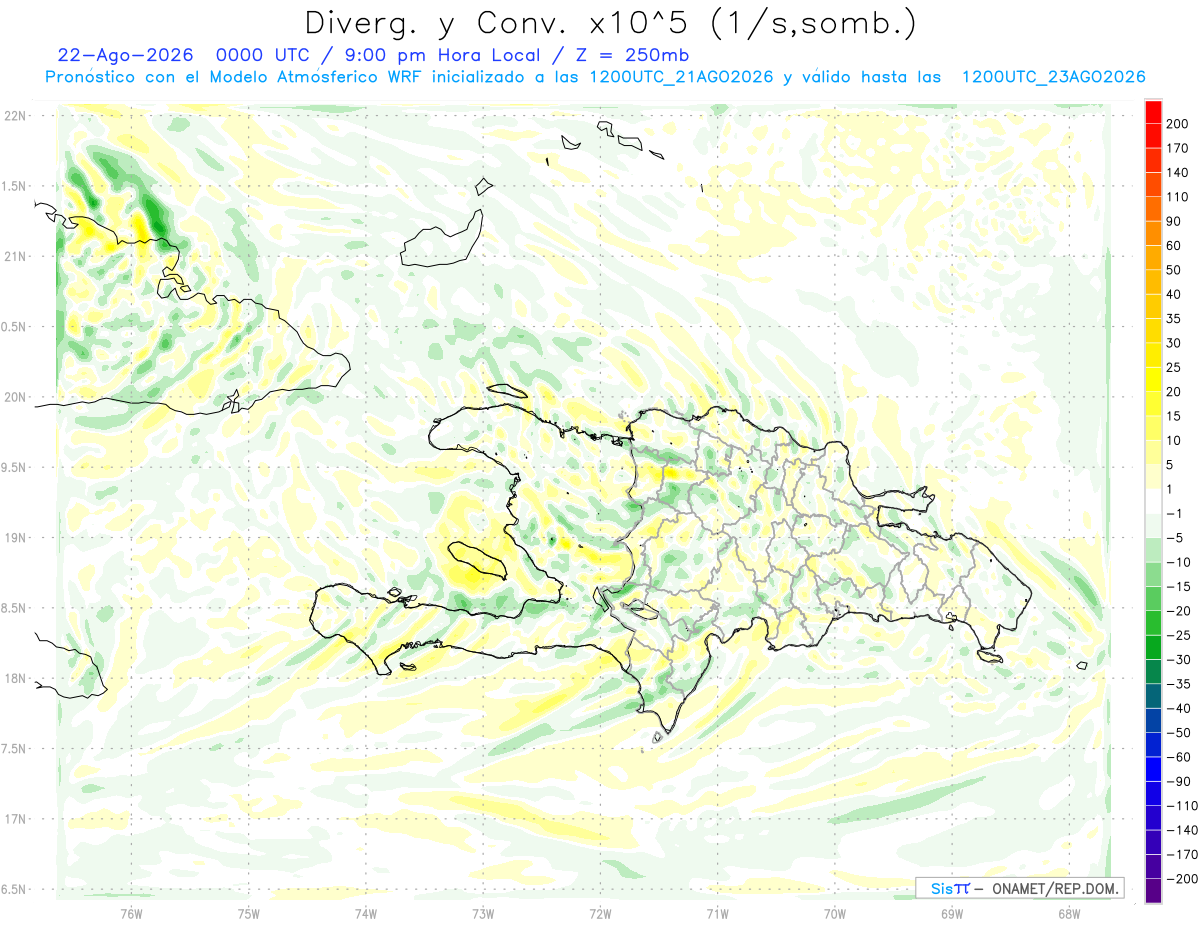The image size is (1200, 927).
Task: Click the '1200UTC_23AGO2026' valid-until time
Action: 1053,77
